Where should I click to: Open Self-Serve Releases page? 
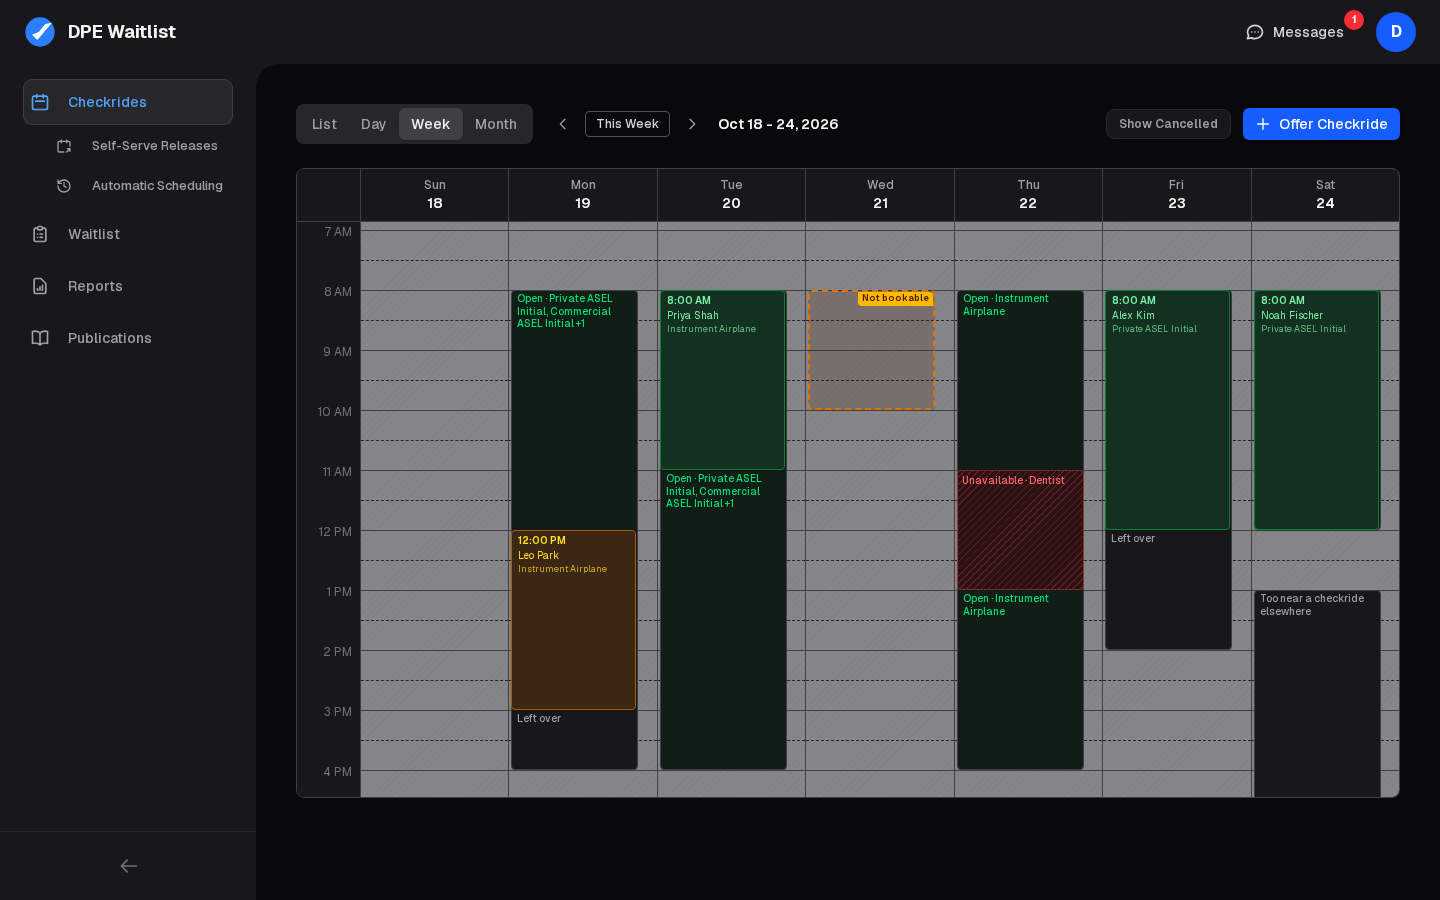[140, 146]
